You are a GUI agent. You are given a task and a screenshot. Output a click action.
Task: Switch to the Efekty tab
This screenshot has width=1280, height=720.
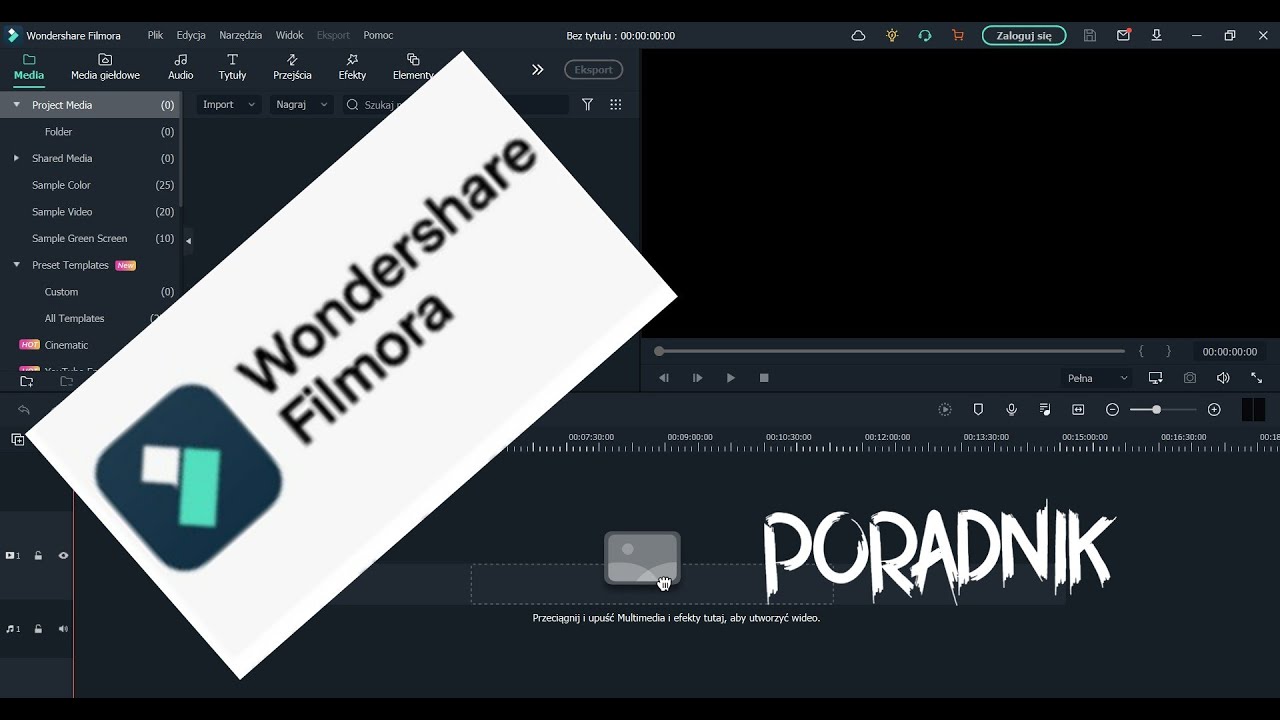click(352, 67)
